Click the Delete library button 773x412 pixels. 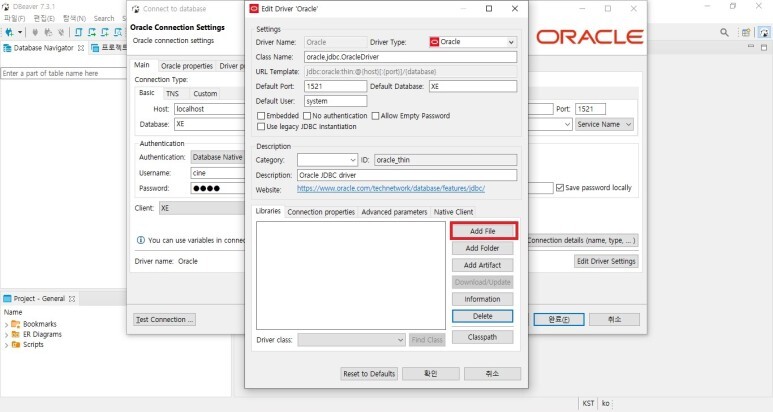[483, 316]
